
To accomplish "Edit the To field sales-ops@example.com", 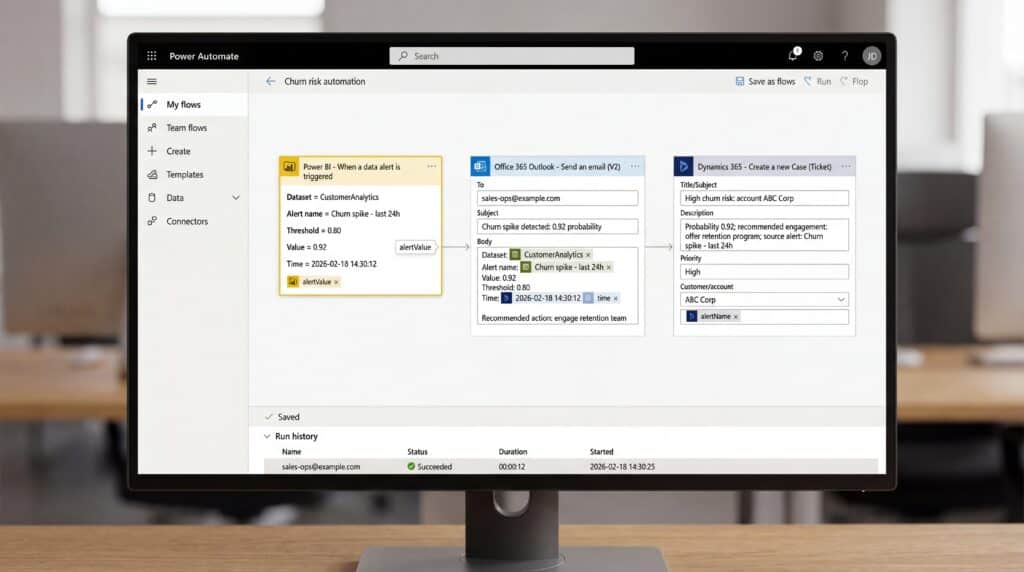I will point(557,198).
